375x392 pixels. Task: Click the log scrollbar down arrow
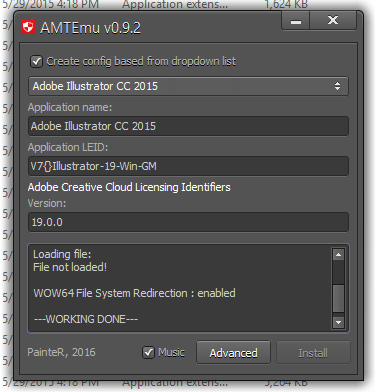pyautogui.click(x=338, y=322)
